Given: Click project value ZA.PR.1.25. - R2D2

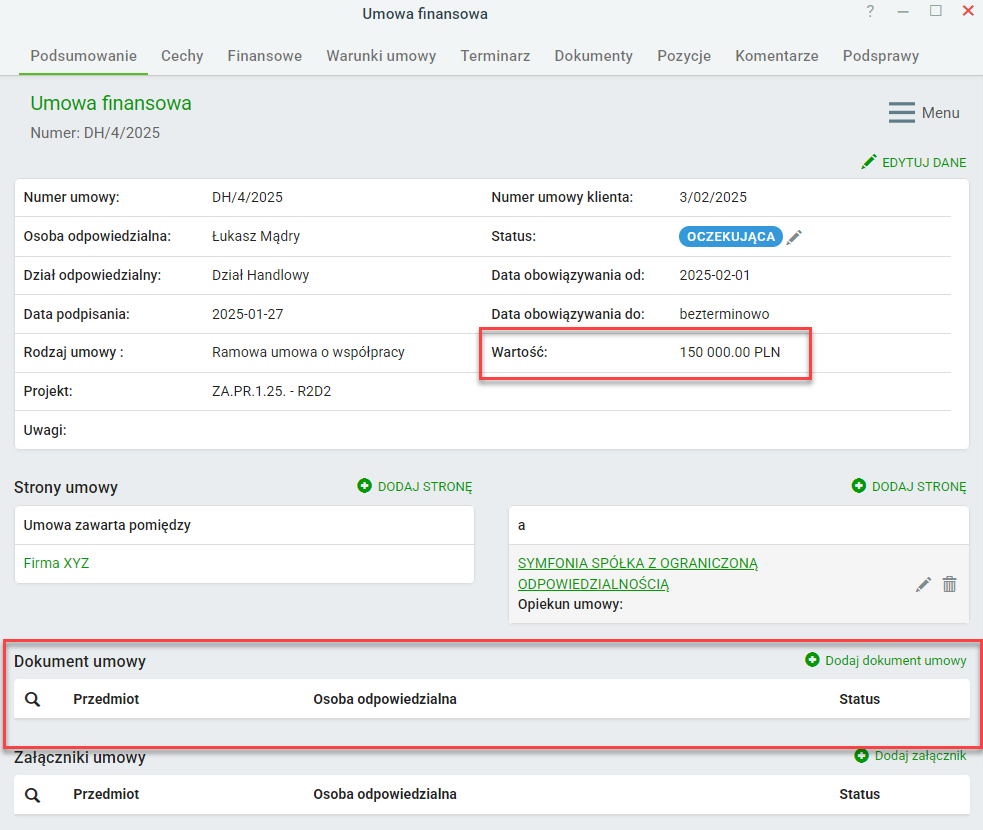Looking at the screenshot, I should (x=271, y=391).
